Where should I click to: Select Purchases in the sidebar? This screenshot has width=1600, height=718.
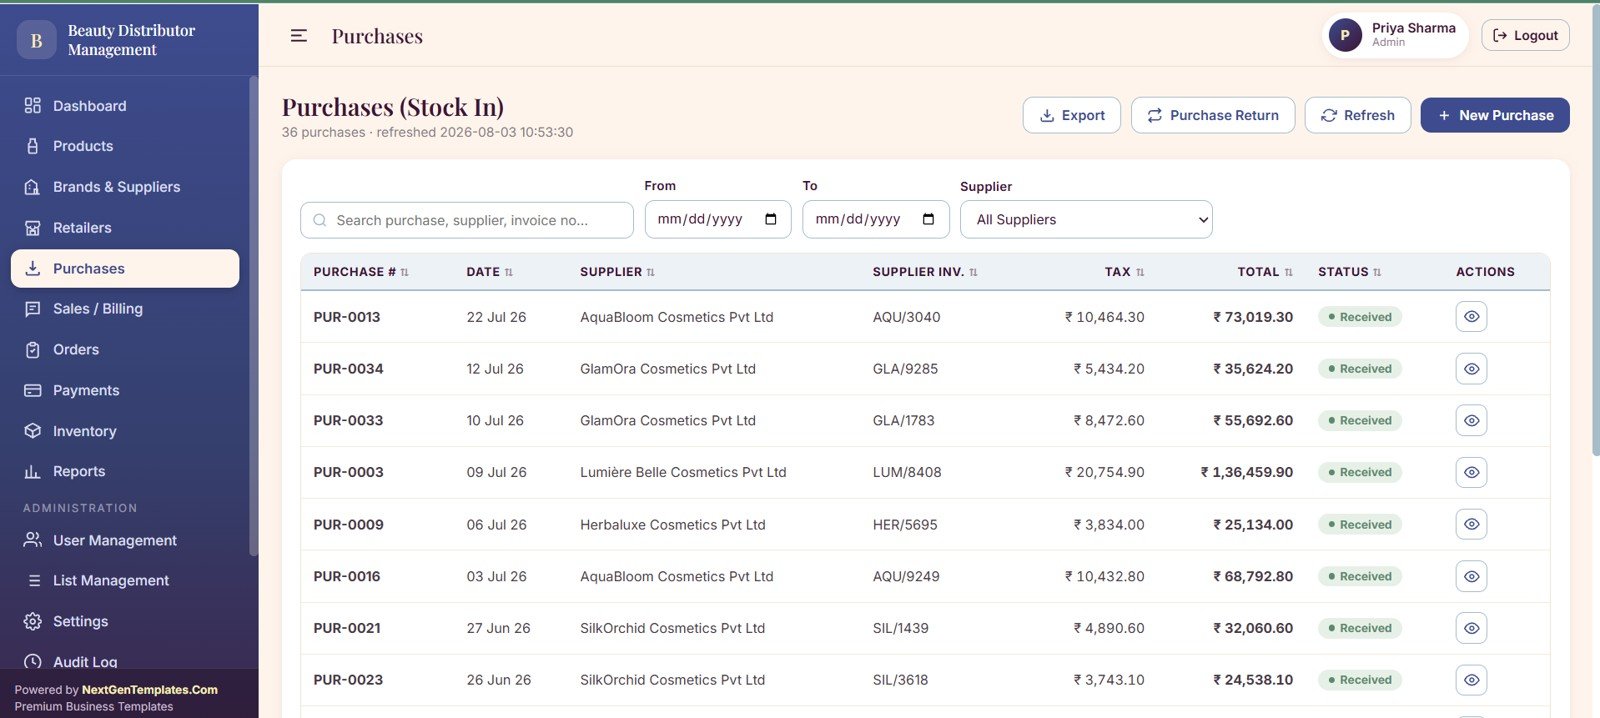tap(125, 269)
